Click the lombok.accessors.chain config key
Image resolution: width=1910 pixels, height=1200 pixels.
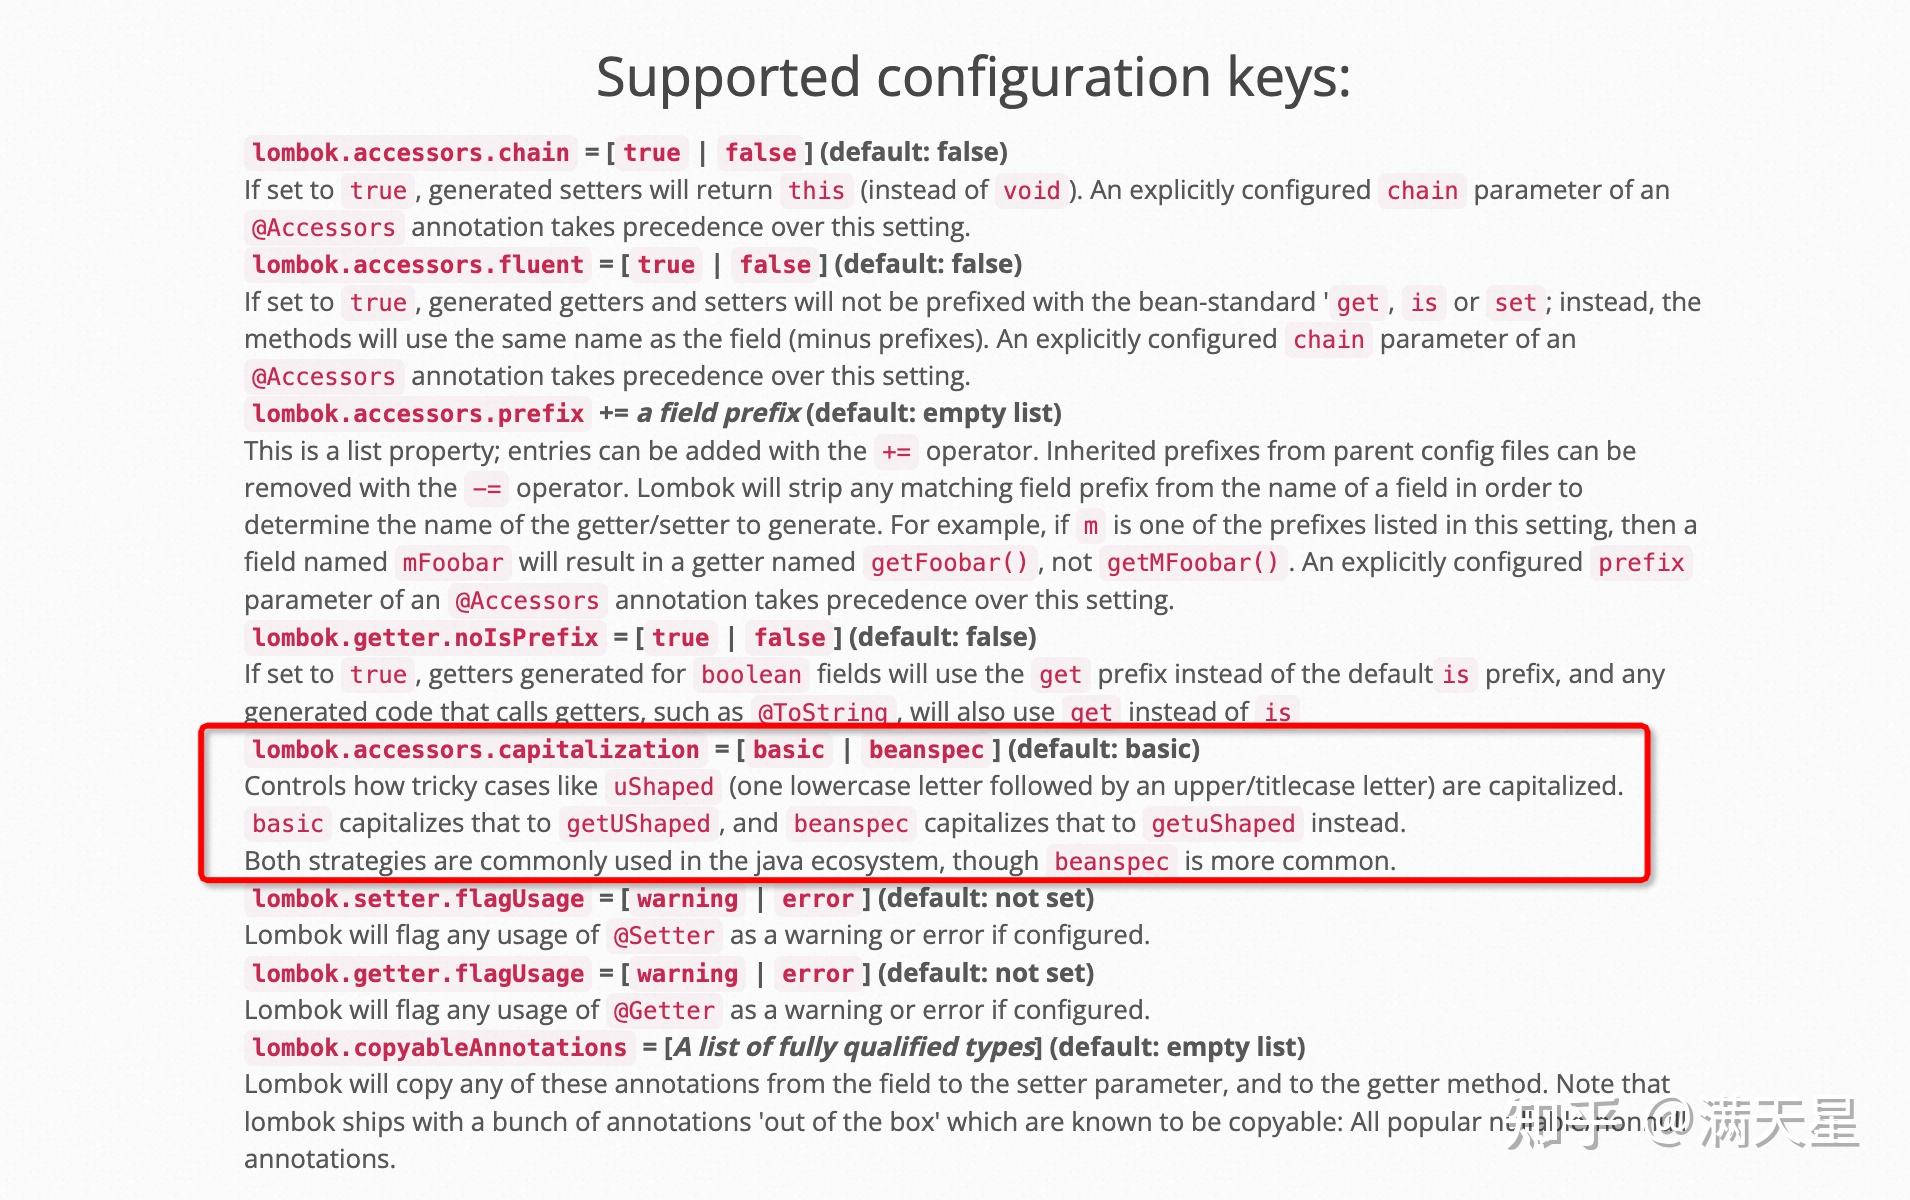click(x=411, y=152)
